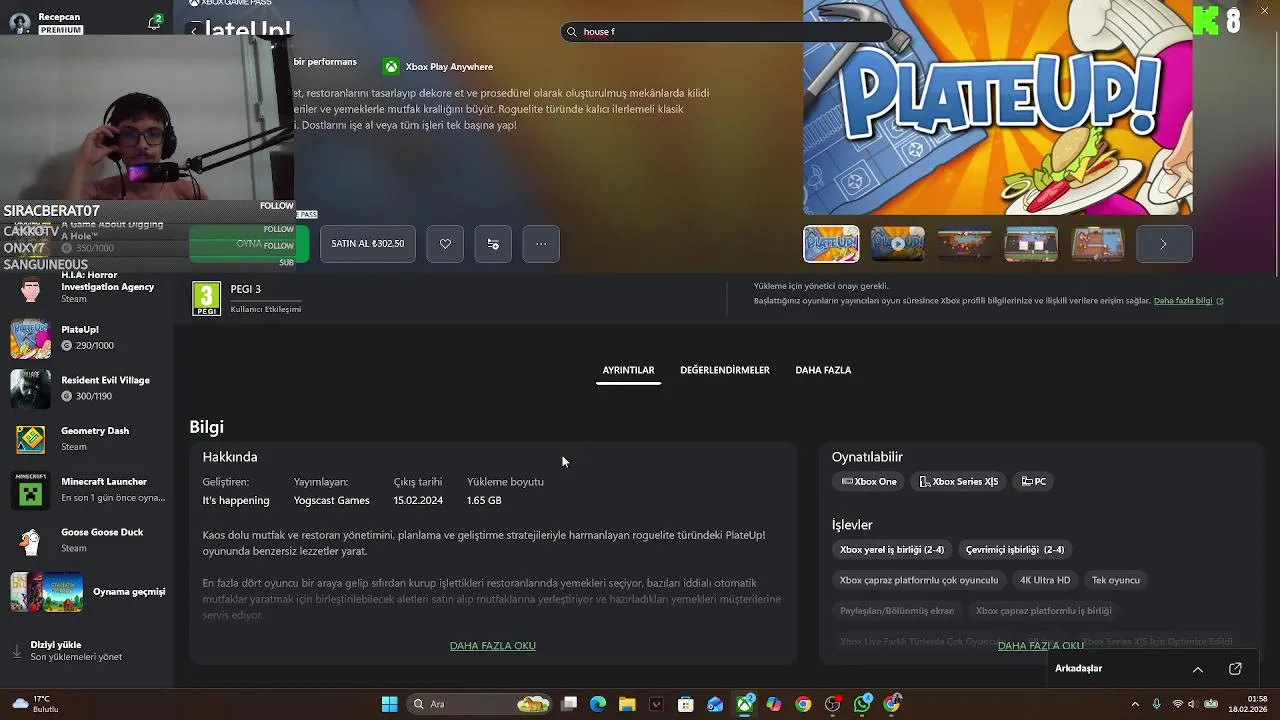This screenshot has width=1280, height=720.
Task: Open WhatsApp from the taskbar
Action: [862, 704]
